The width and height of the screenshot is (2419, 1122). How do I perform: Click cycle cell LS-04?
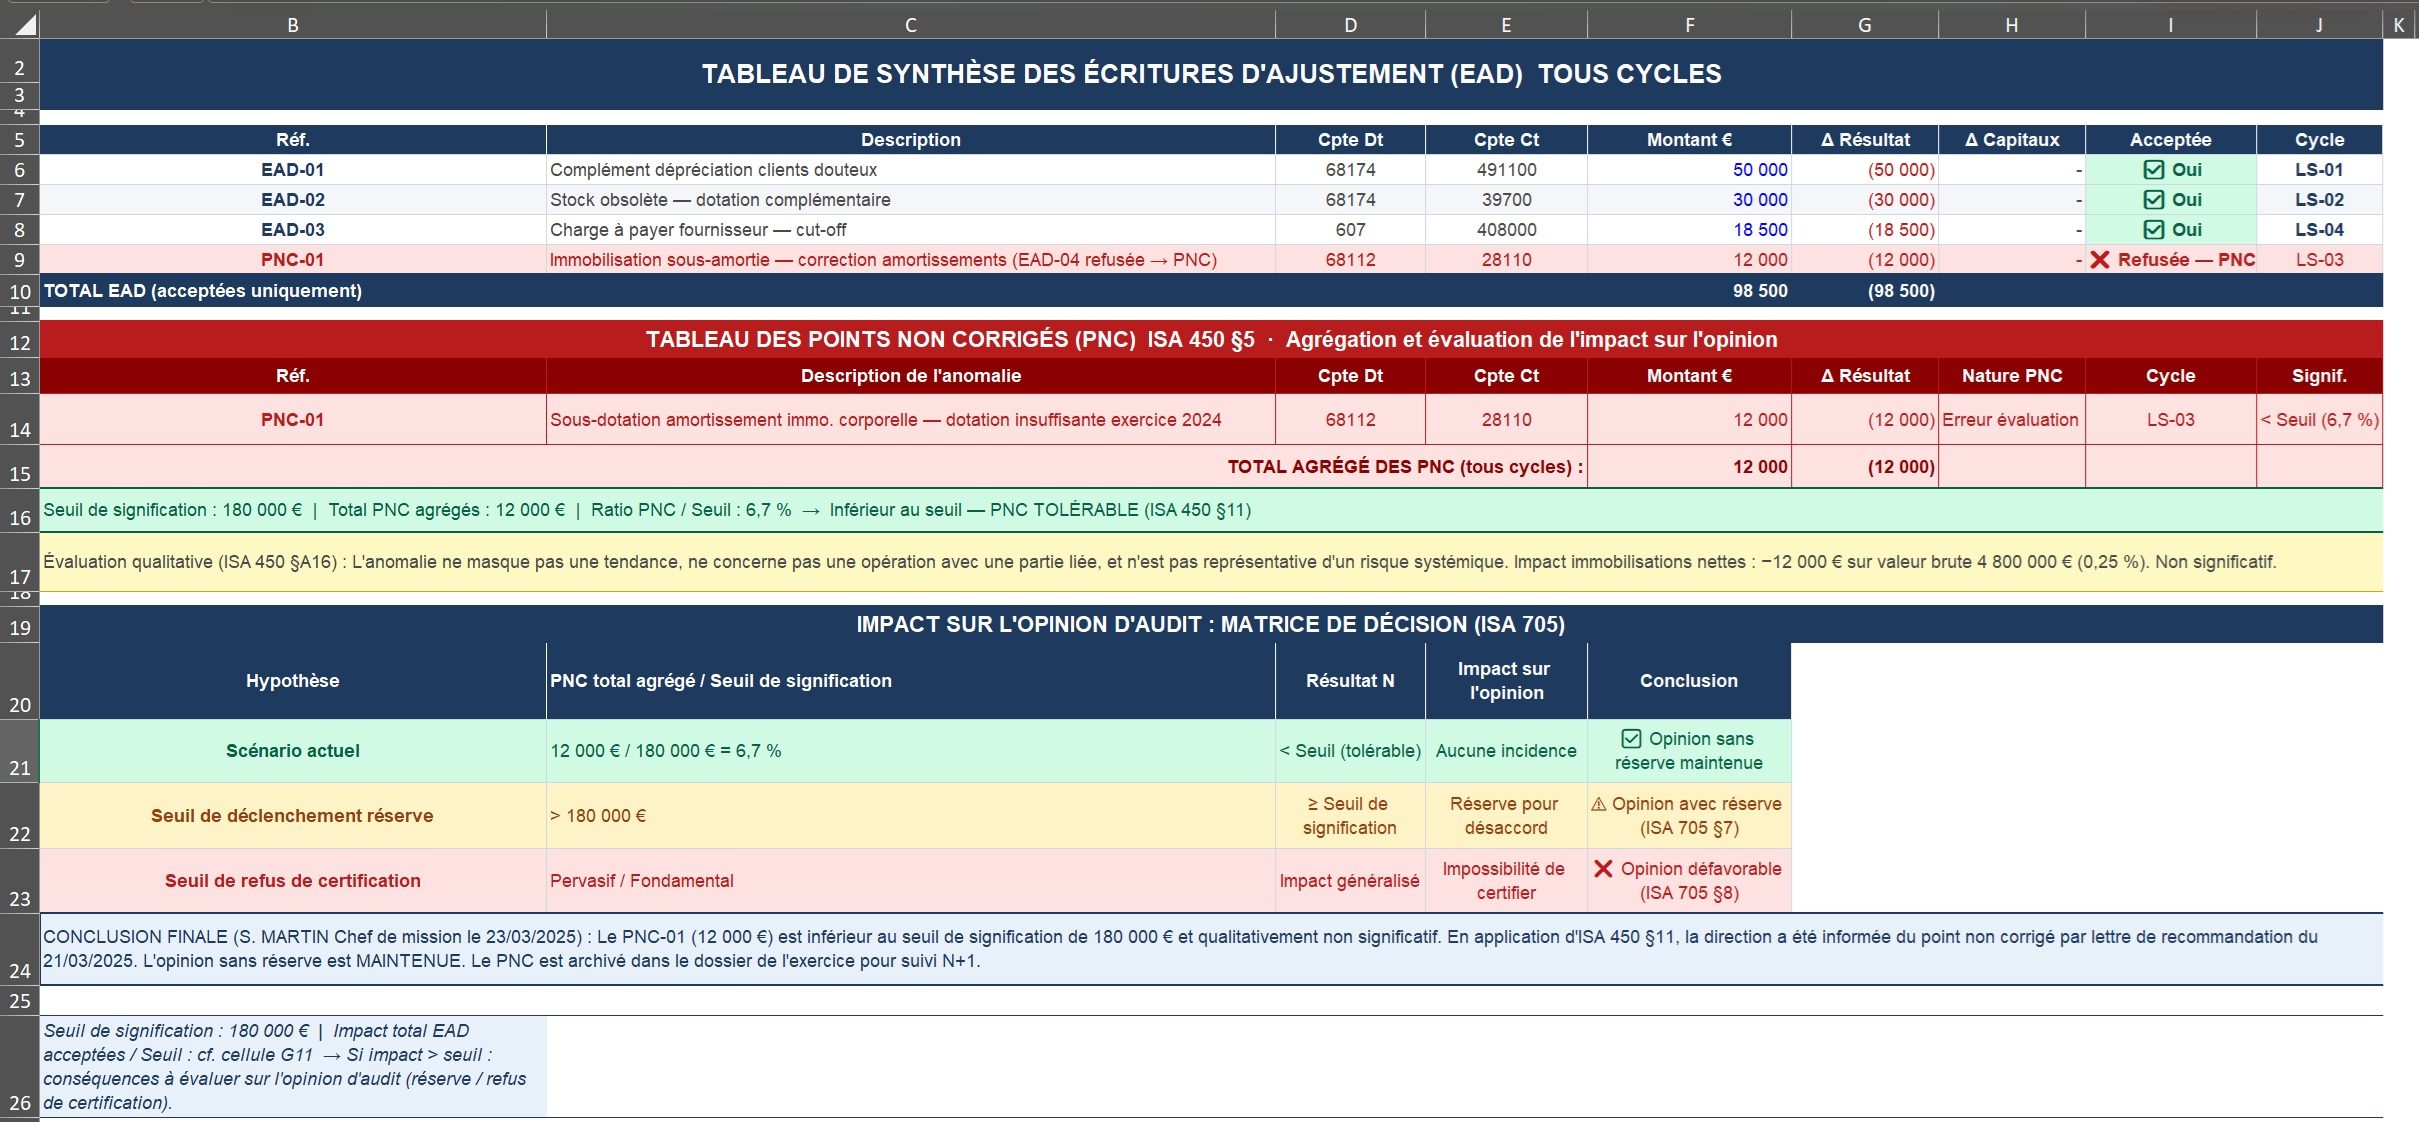point(2319,230)
